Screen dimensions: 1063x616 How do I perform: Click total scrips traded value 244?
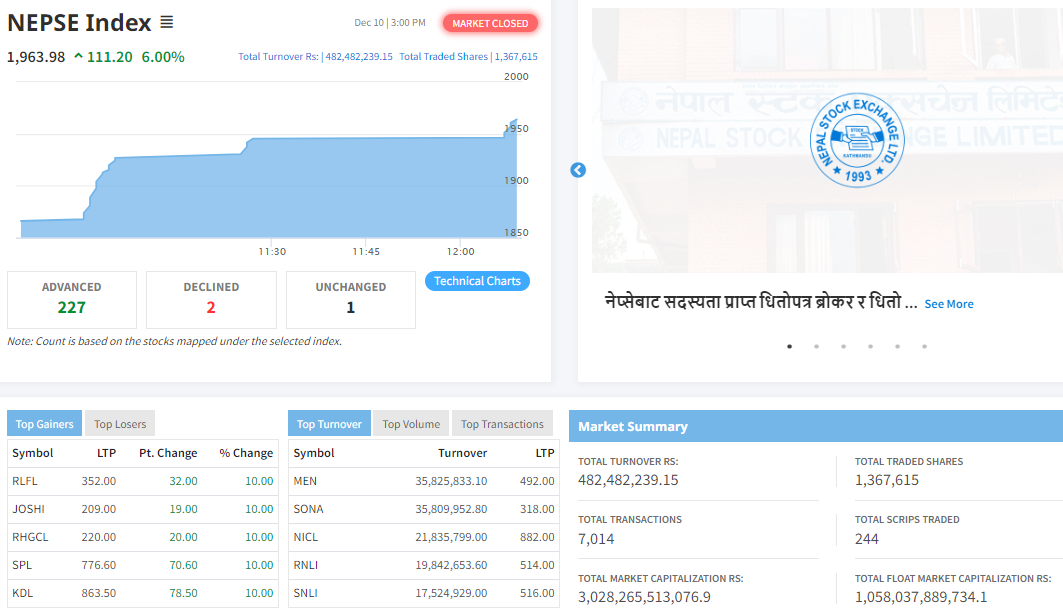coord(866,539)
